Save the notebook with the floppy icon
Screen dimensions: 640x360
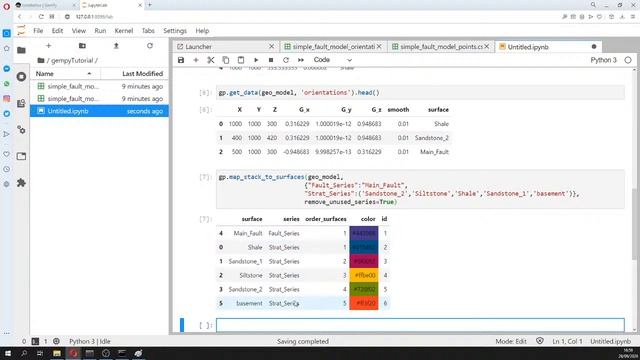(x=181, y=60)
